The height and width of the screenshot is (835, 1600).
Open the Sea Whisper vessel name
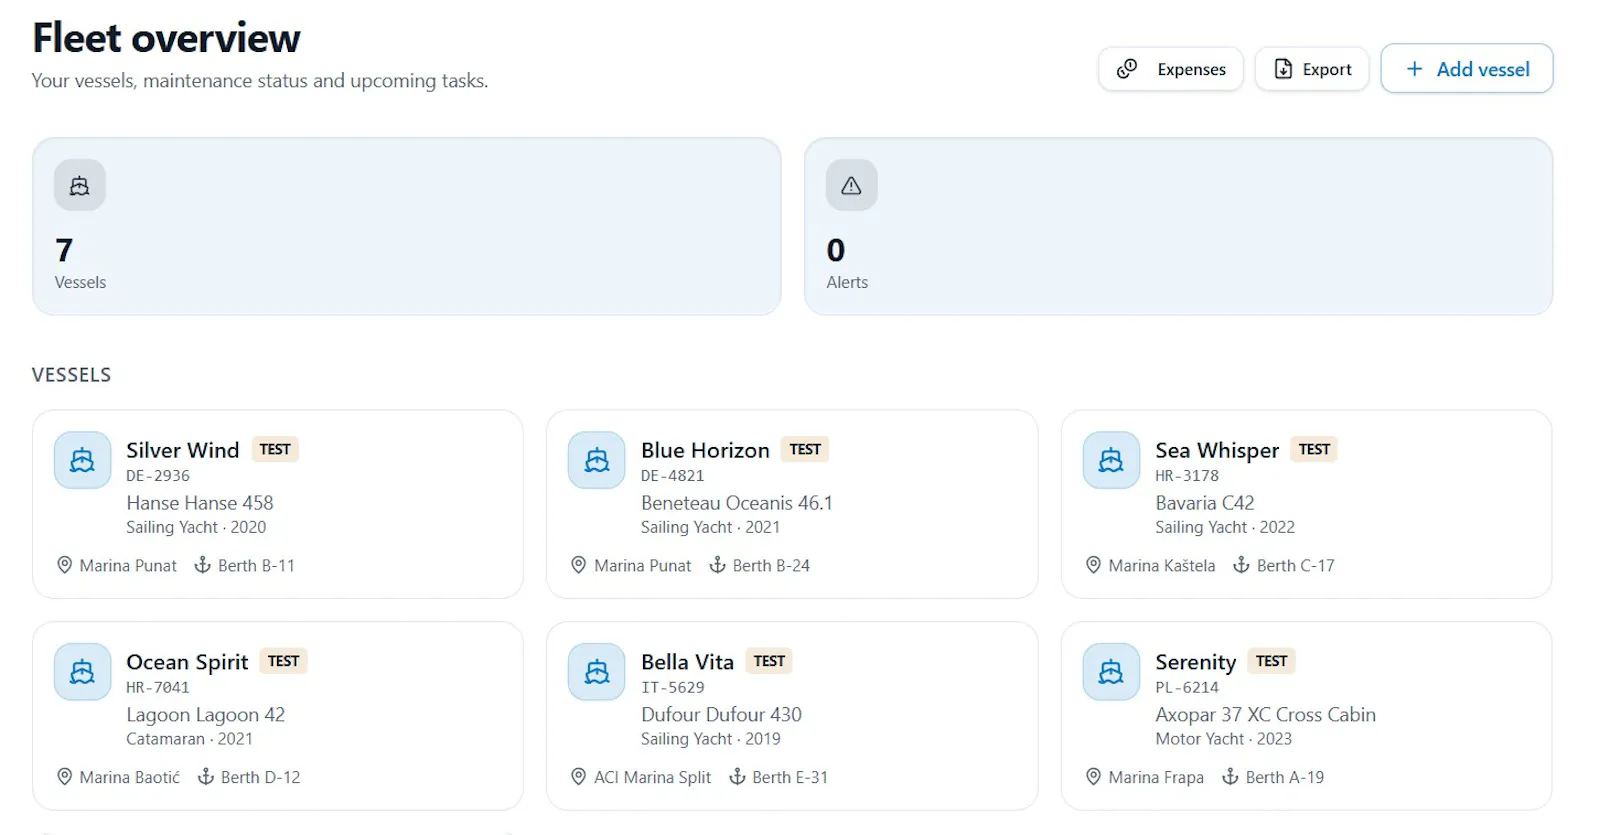pyautogui.click(x=1217, y=451)
